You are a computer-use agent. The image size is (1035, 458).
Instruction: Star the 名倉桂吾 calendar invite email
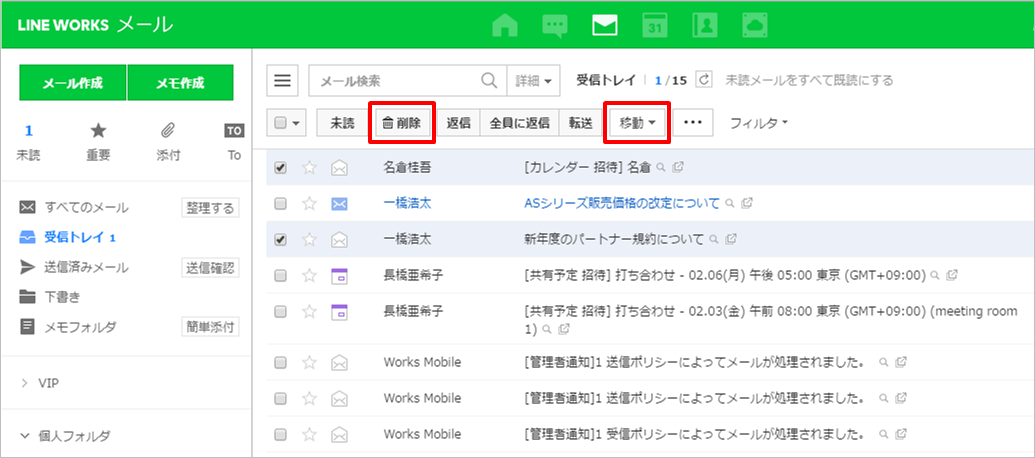tap(310, 168)
